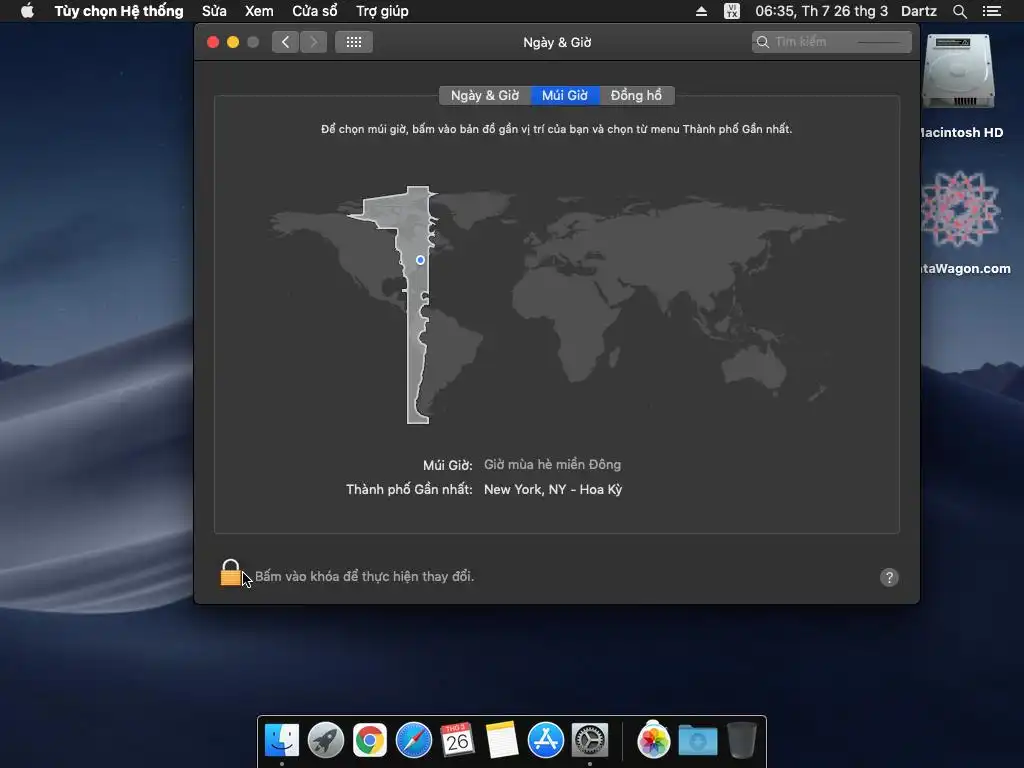
Task: Click the 'Thành phố Gần nhất:' label
Action: (409, 489)
